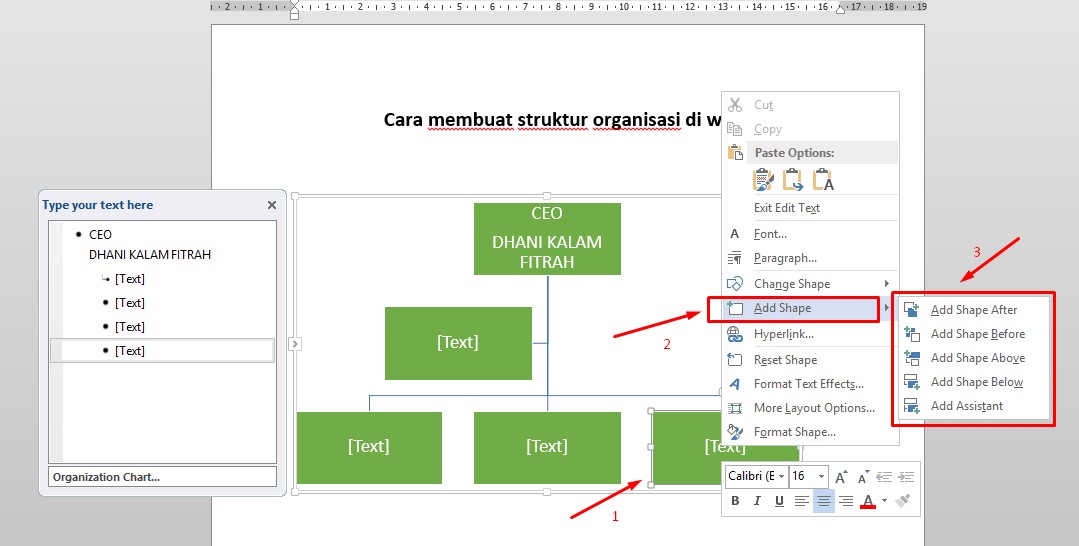Click the Grow Font icon
Viewport: 1079px width, 546px height.
(x=842, y=477)
